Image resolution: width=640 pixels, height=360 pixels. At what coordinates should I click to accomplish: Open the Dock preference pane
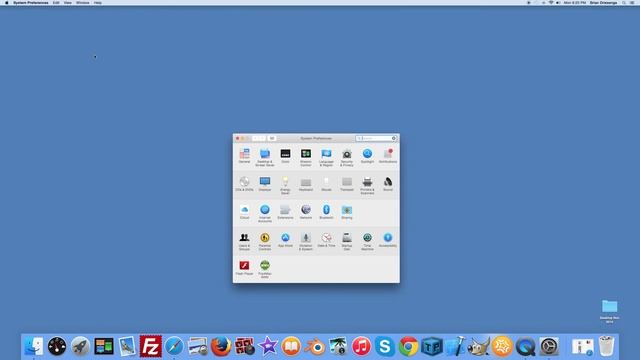click(x=285, y=156)
